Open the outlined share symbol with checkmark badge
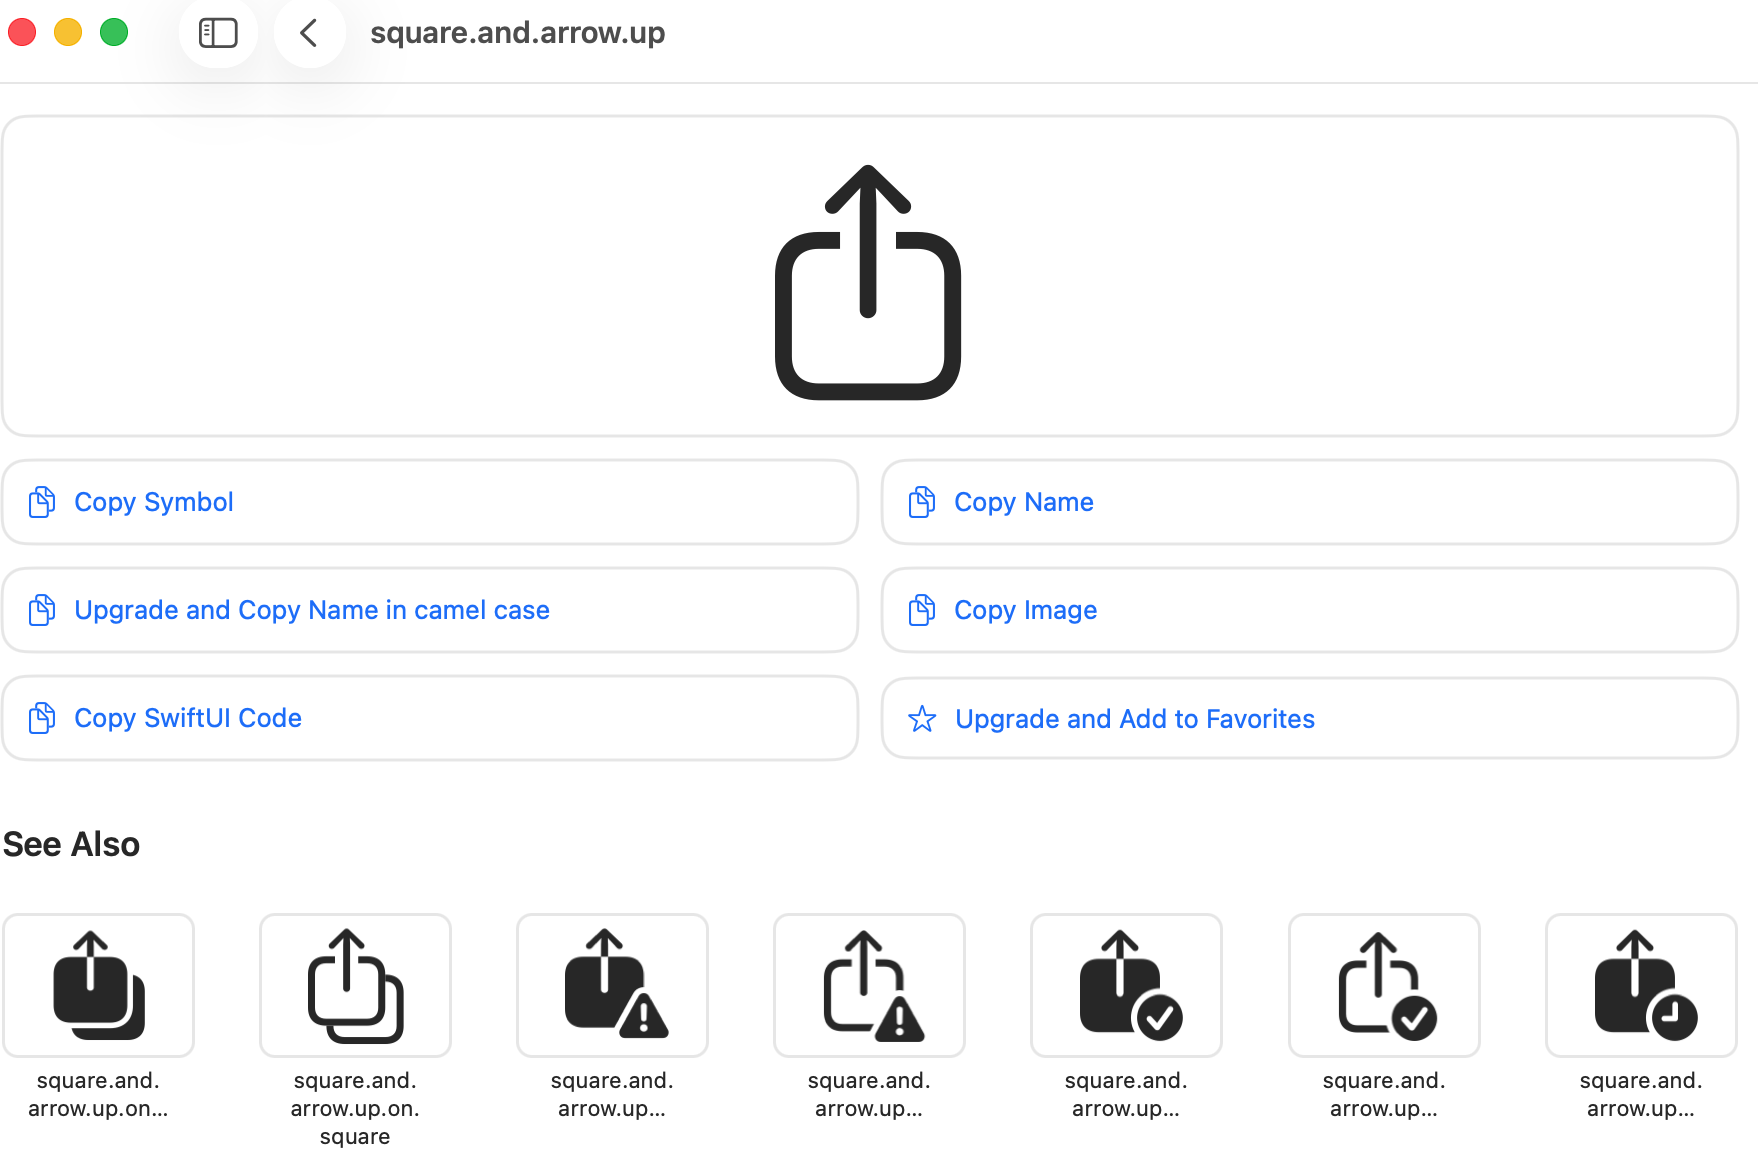Screen dimensions: 1758x1154 click(x=1384, y=985)
